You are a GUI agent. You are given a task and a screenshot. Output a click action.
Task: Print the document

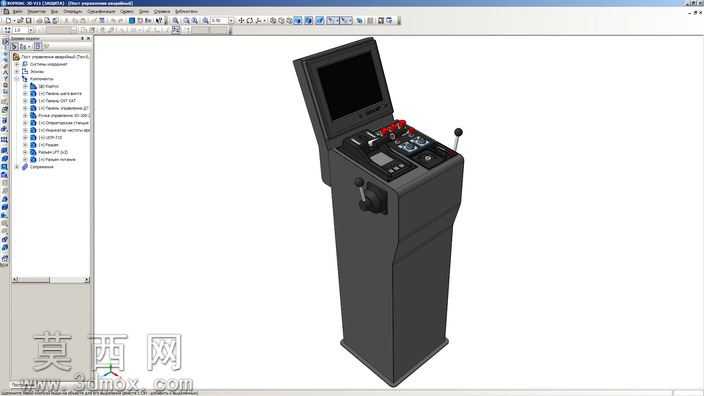40,21
